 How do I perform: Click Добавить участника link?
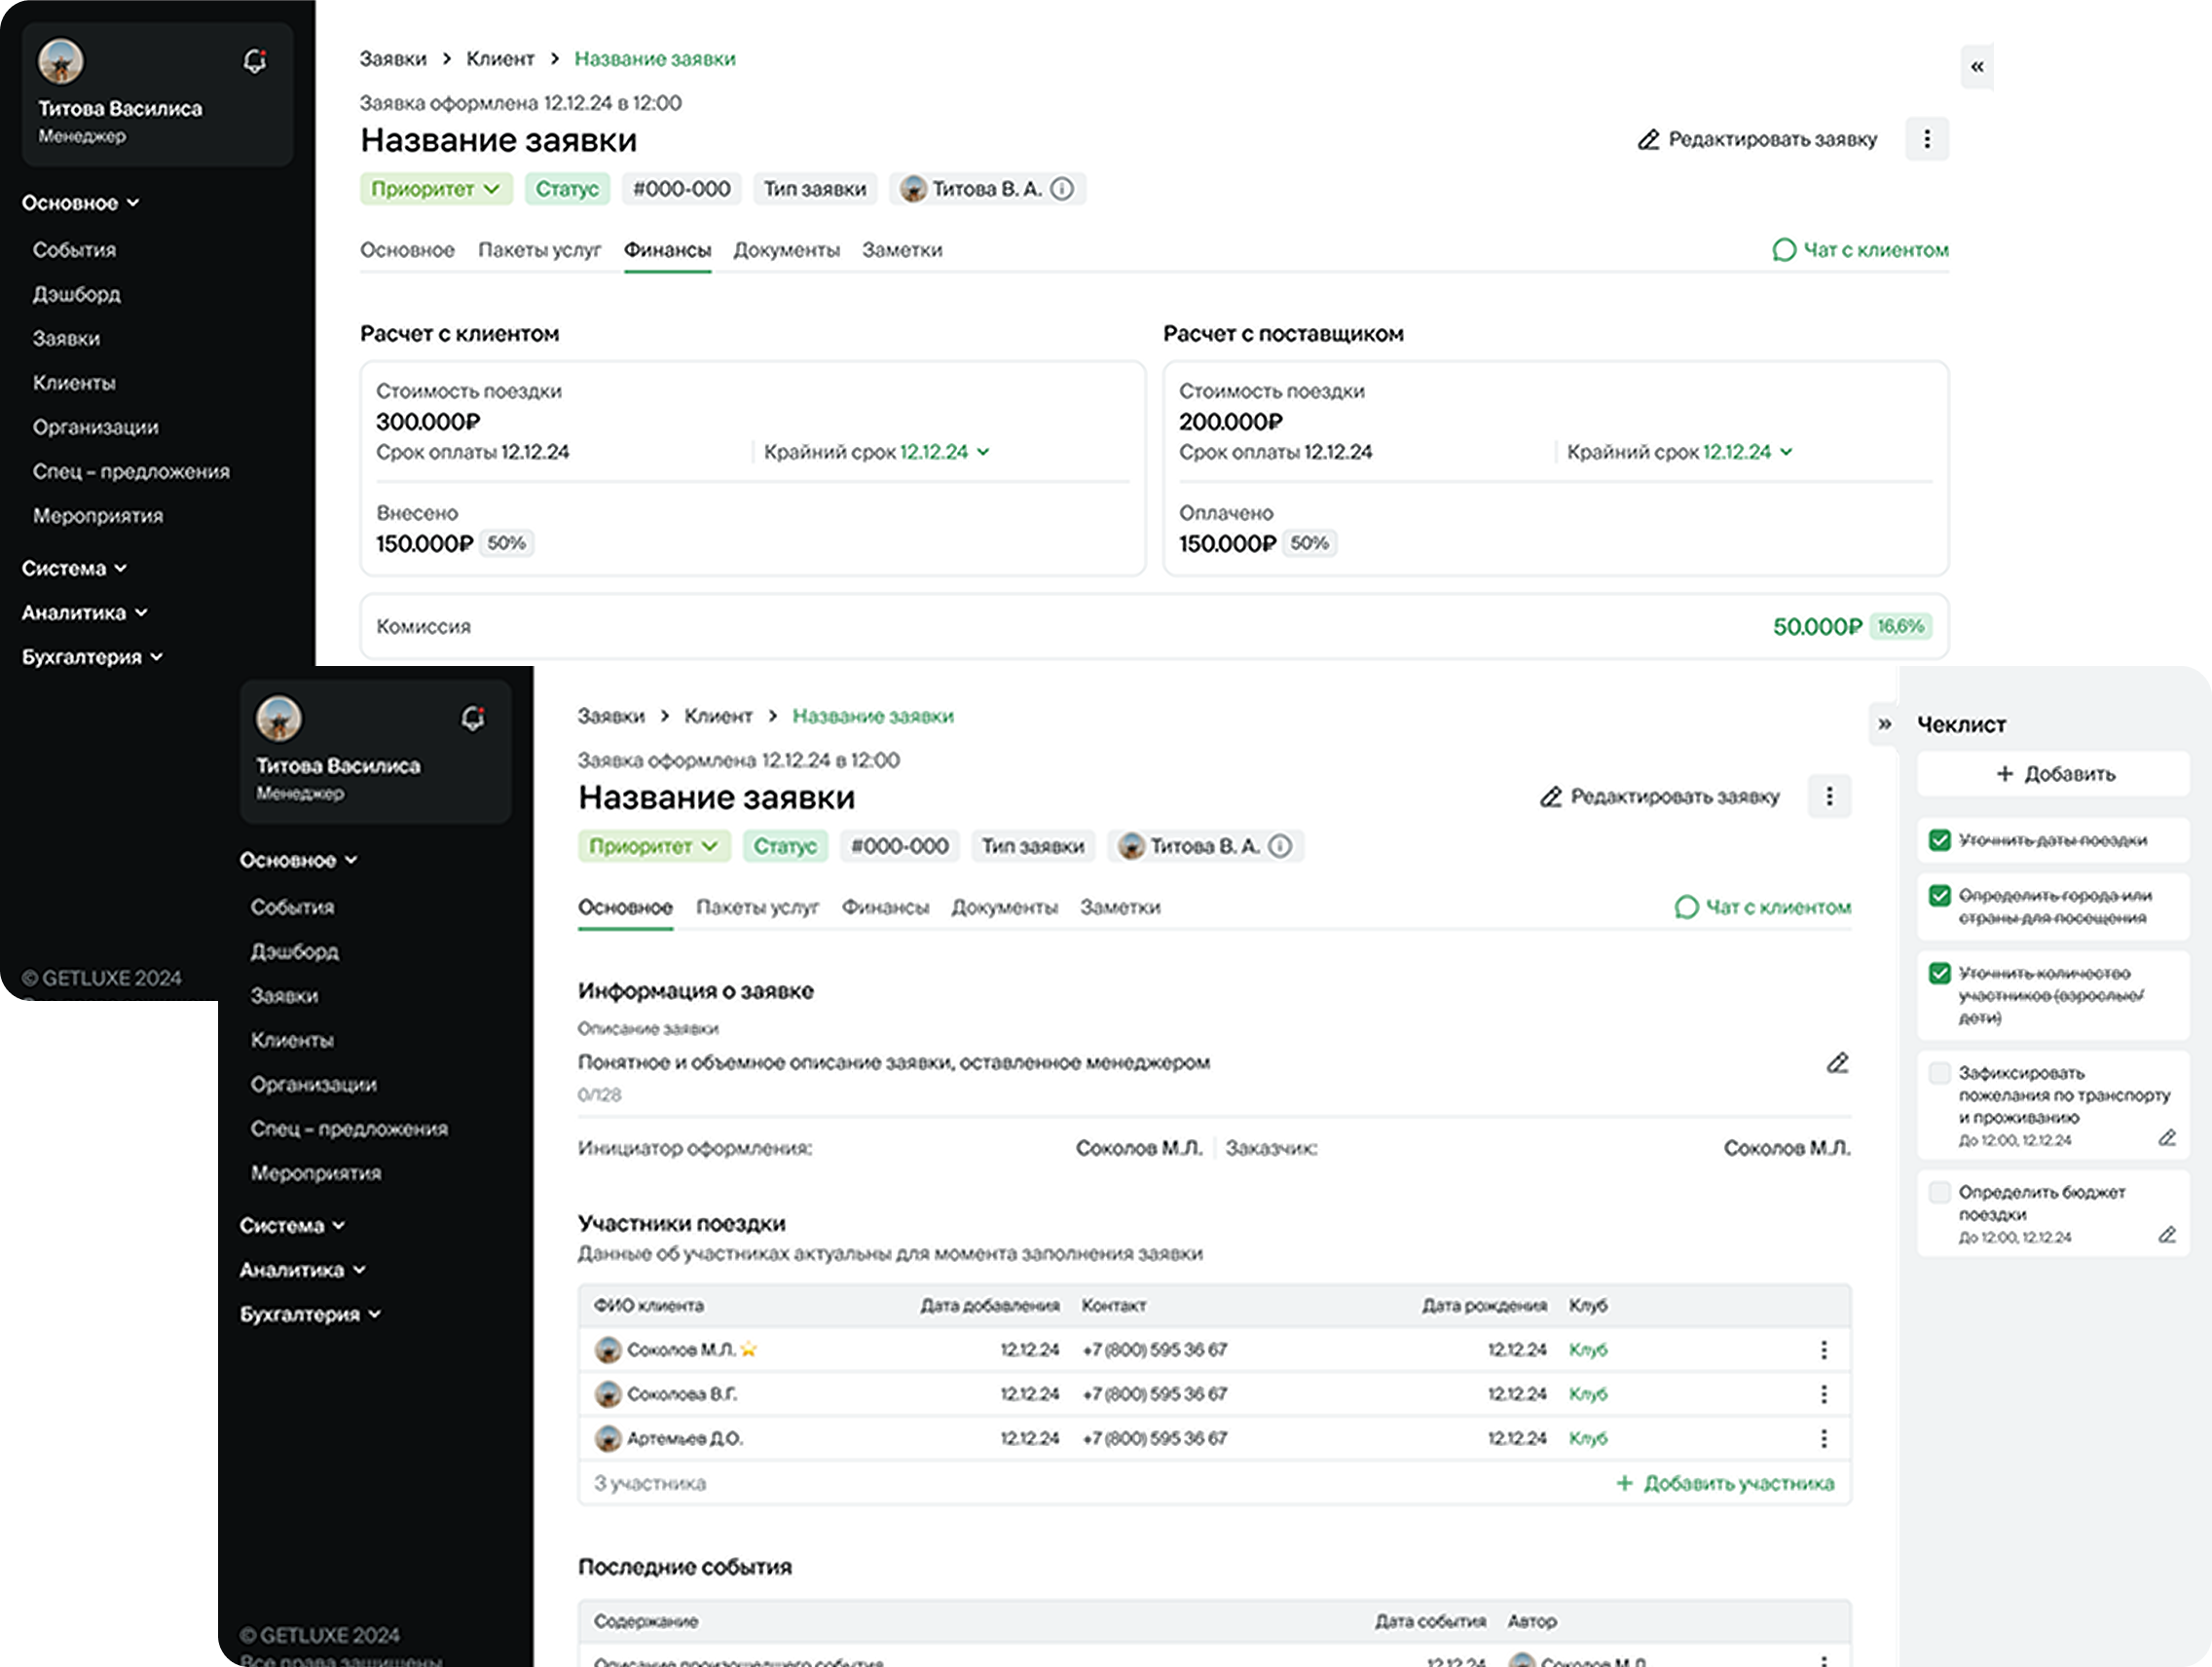point(1725,1483)
